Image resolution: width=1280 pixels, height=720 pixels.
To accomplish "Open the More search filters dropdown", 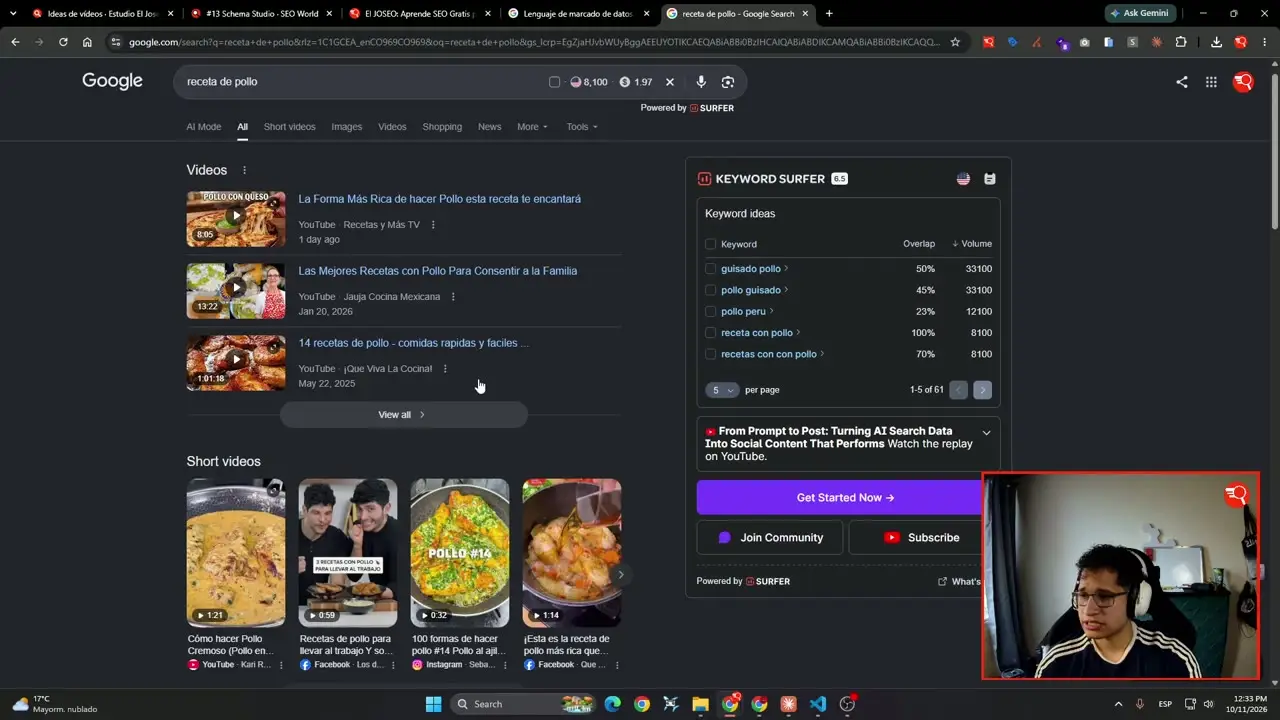I will pos(532,127).
